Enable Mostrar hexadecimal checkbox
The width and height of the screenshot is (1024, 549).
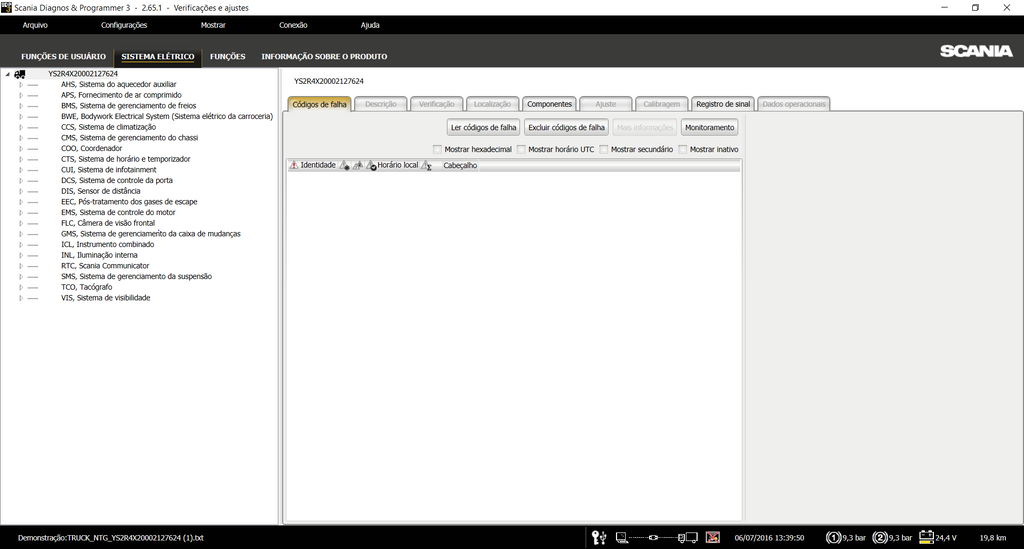click(438, 149)
